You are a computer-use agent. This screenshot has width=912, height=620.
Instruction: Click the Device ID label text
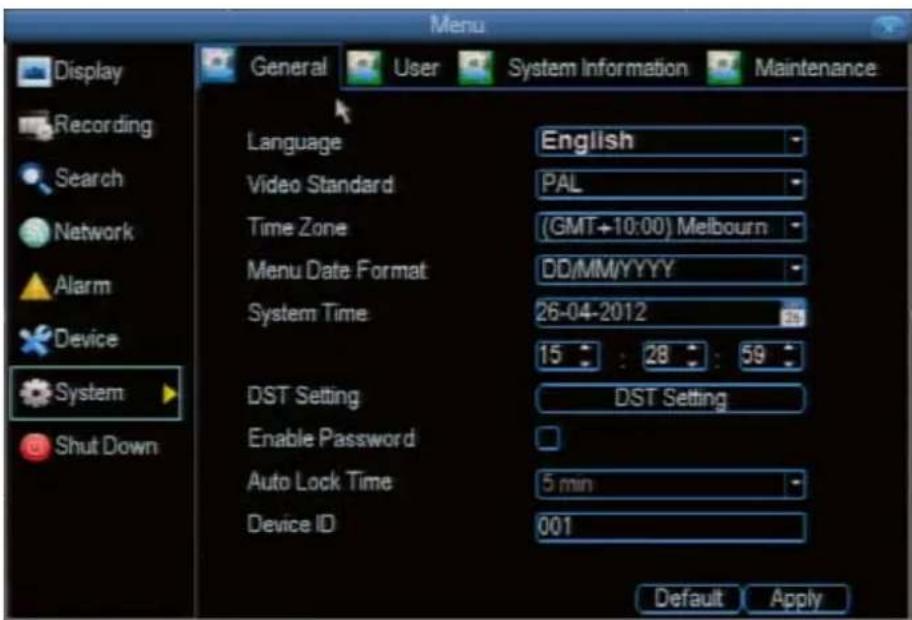tap(291, 525)
